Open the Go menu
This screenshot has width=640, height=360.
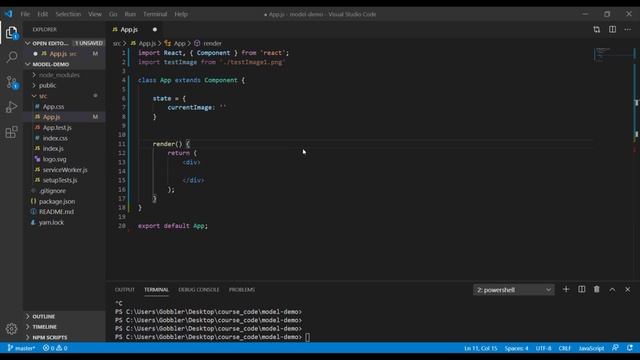pos(113,14)
